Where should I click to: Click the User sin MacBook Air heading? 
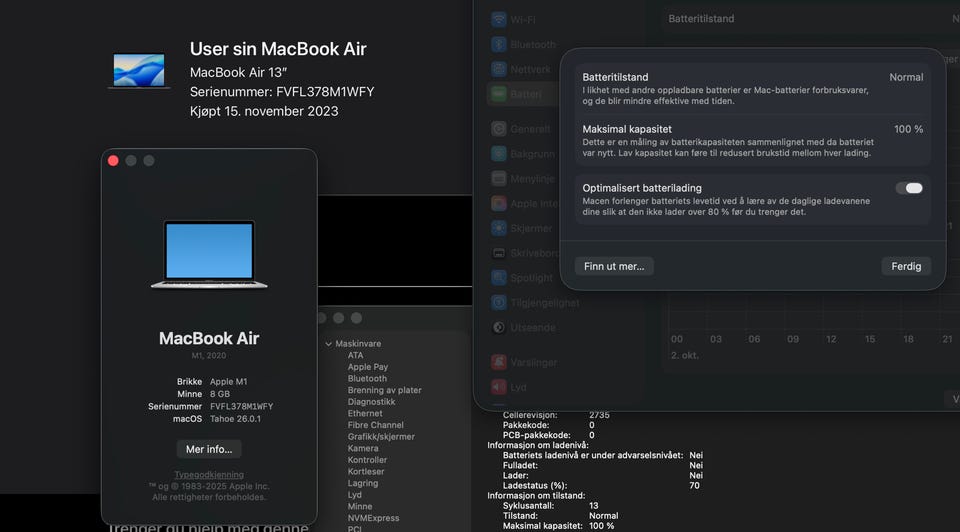pos(278,49)
